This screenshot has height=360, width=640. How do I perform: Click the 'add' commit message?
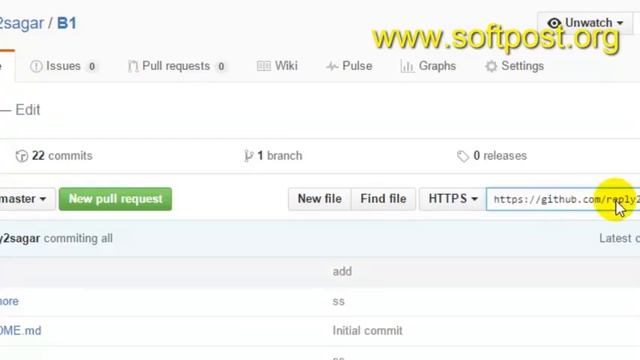tap(342, 271)
